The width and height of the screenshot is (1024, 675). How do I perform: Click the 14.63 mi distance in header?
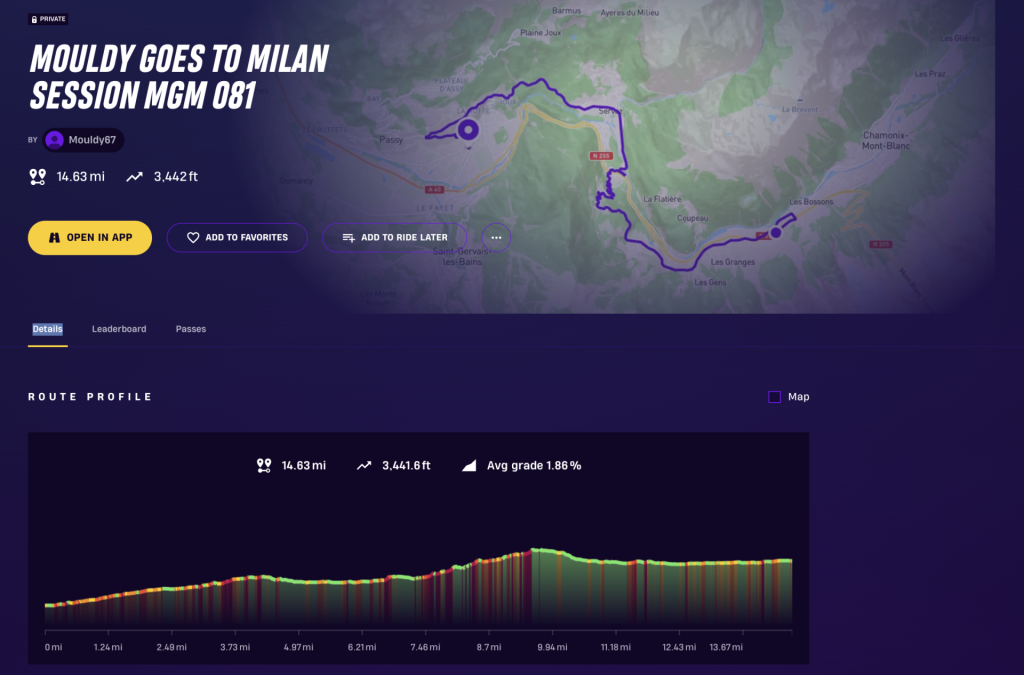pos(80,177)
